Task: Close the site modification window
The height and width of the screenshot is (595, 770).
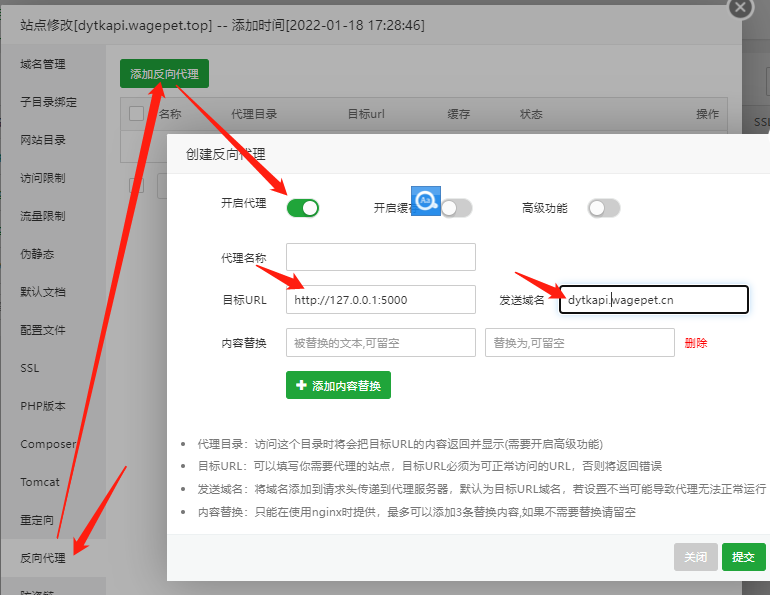Action: 739,7
